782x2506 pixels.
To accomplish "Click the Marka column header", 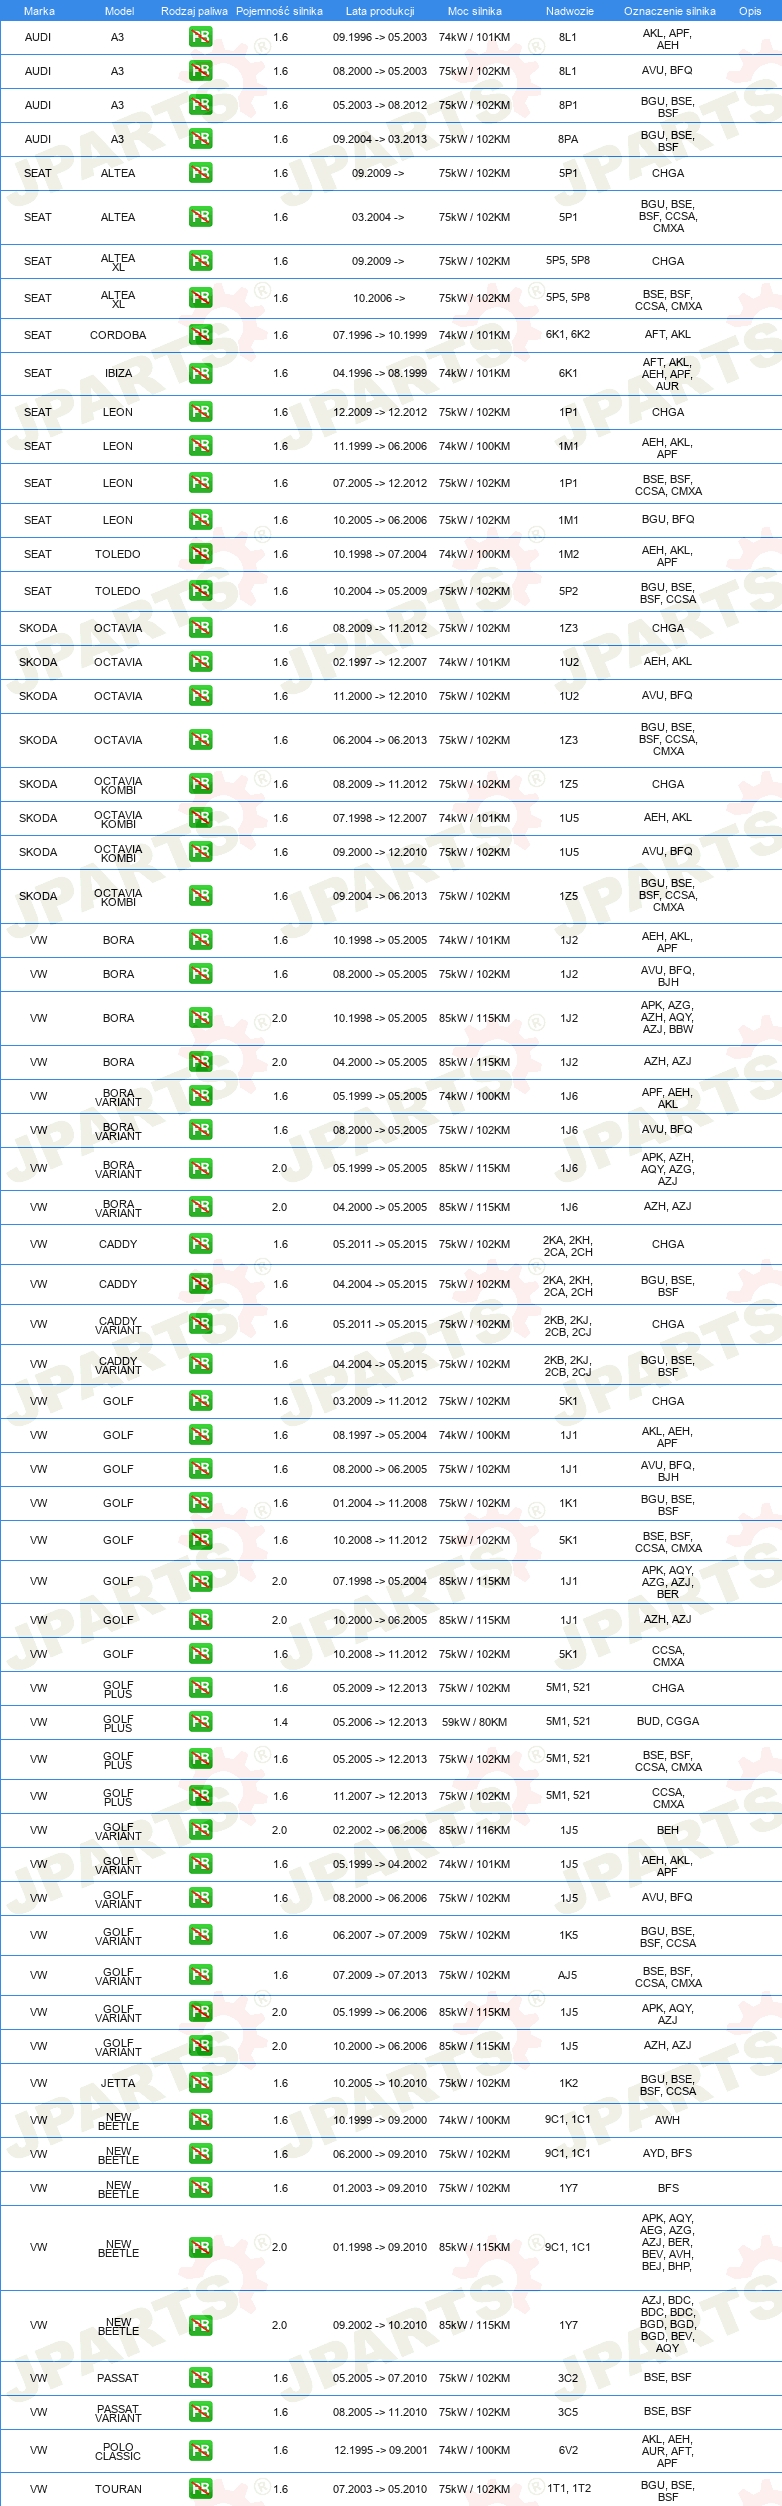I will 39,11.
